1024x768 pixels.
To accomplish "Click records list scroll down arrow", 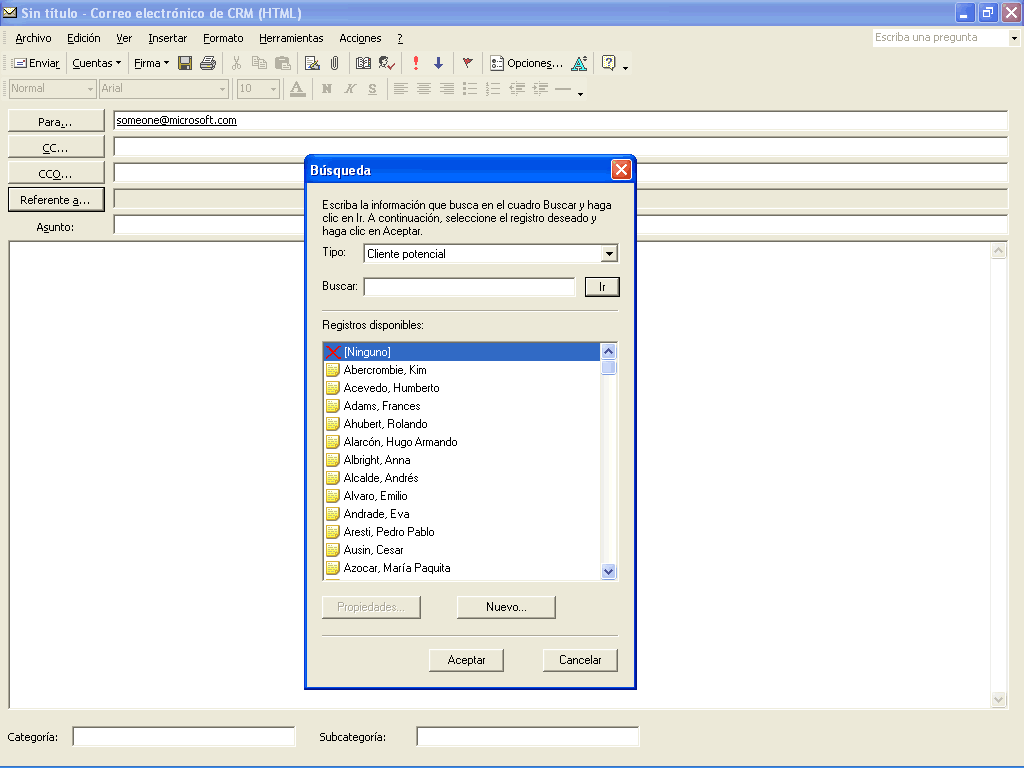I will pos(609,571).
